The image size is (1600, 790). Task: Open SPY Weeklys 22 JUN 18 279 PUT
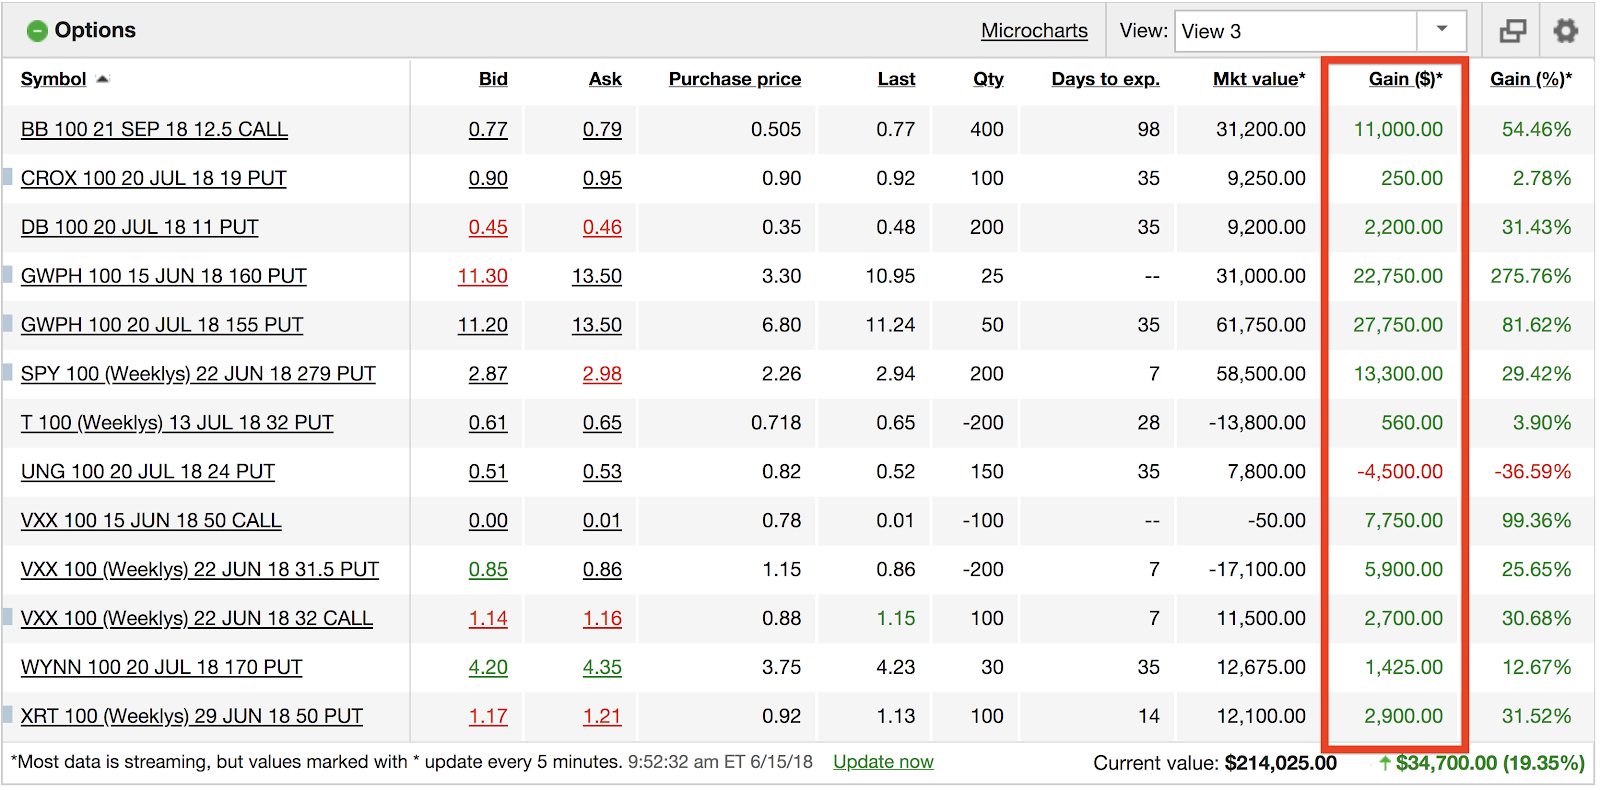pyautogui.click(x=198, y=374)
